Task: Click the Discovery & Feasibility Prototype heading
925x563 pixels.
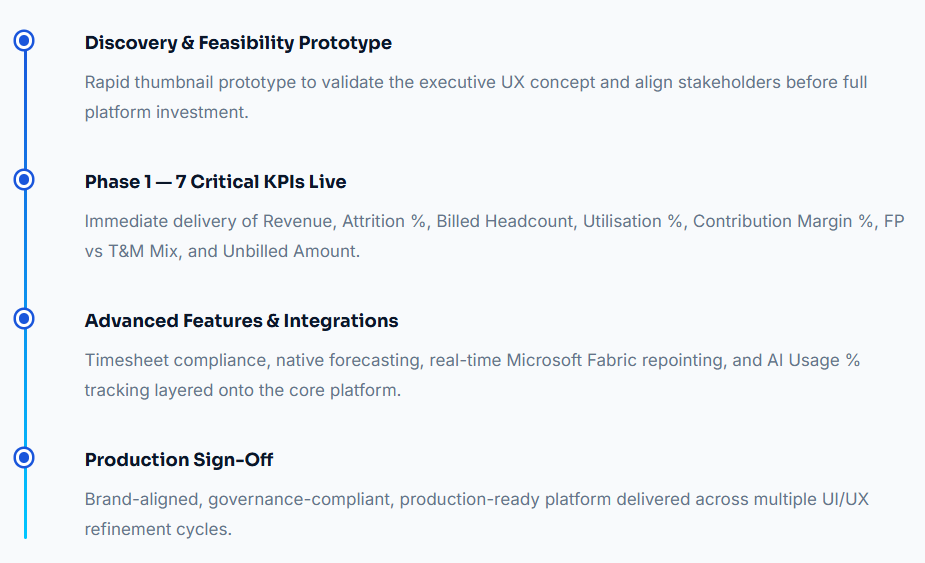Action: [x=238, y=43]
